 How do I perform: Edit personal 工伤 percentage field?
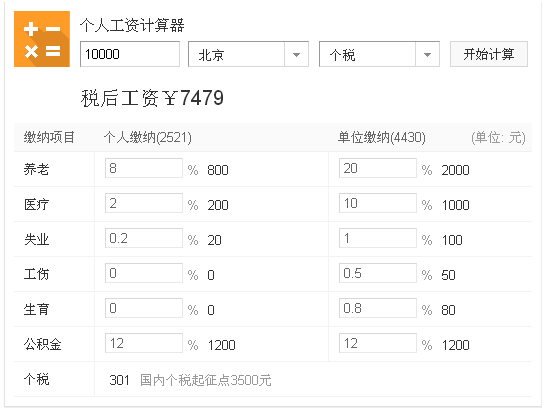pos(144,273)
